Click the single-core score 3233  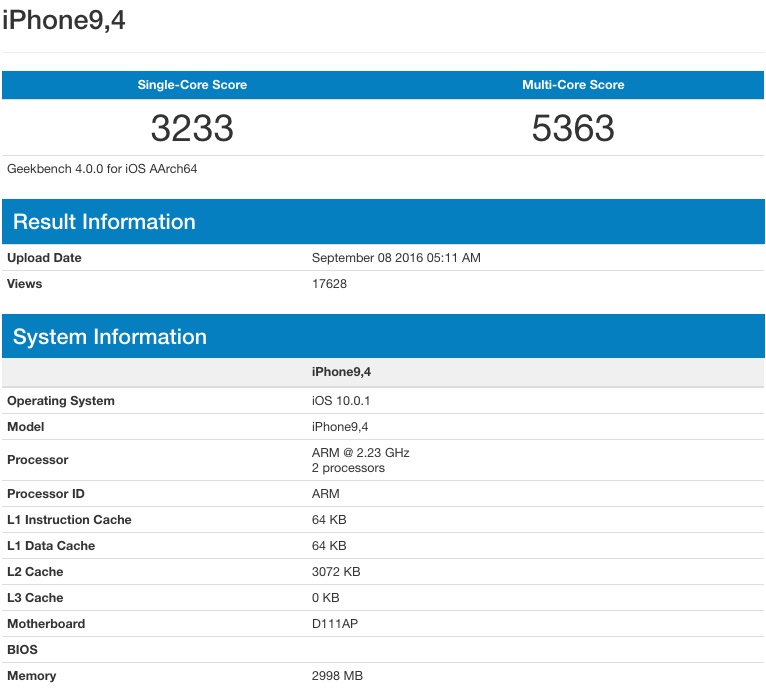(192, 128)
